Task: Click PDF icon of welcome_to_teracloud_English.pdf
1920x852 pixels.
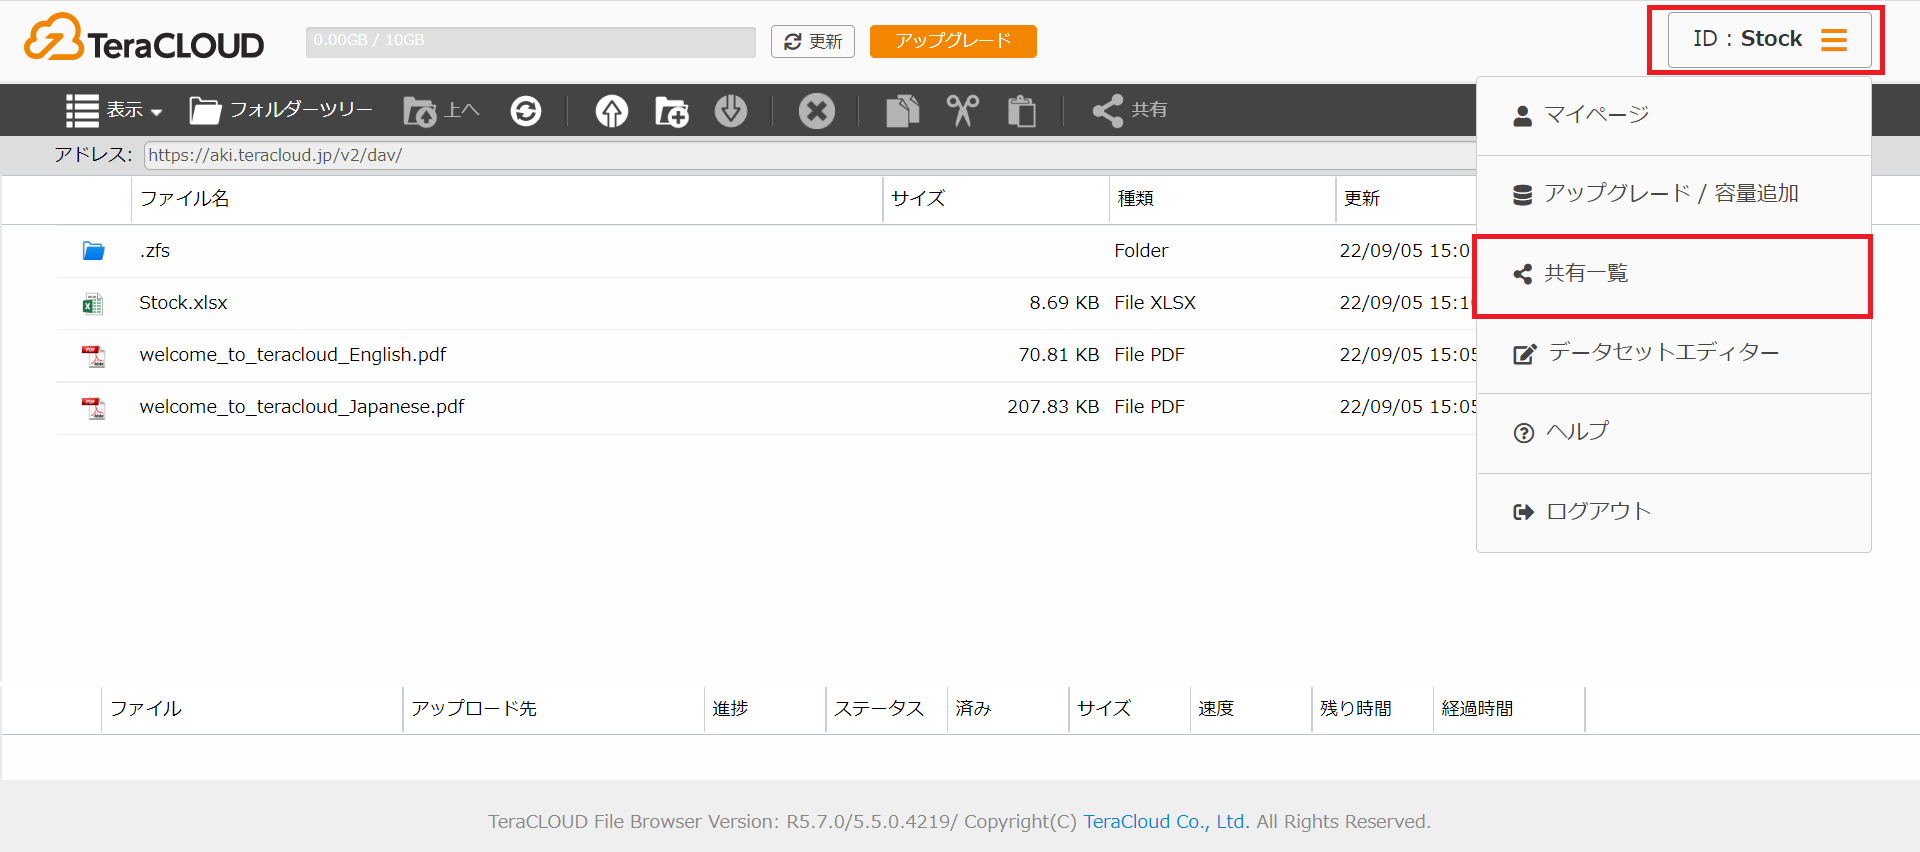Action: (93, 356)
